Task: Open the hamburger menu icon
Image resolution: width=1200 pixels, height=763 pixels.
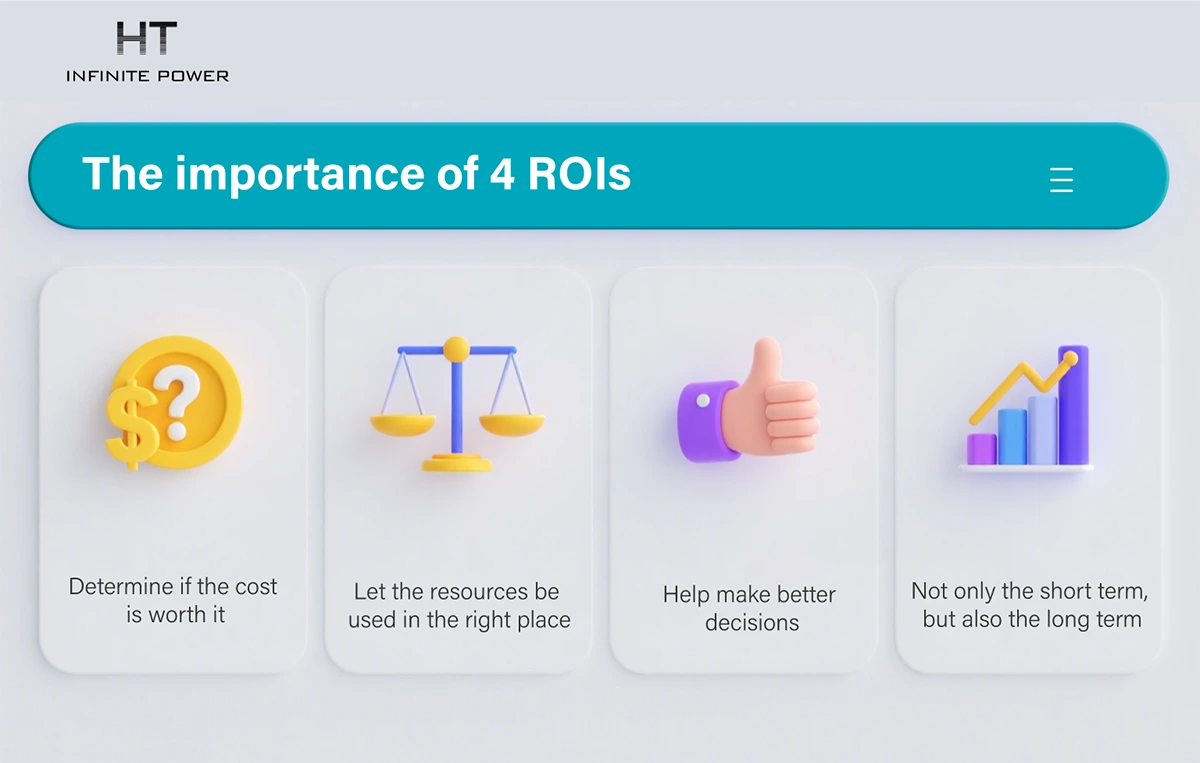Action: (1061, 180)
